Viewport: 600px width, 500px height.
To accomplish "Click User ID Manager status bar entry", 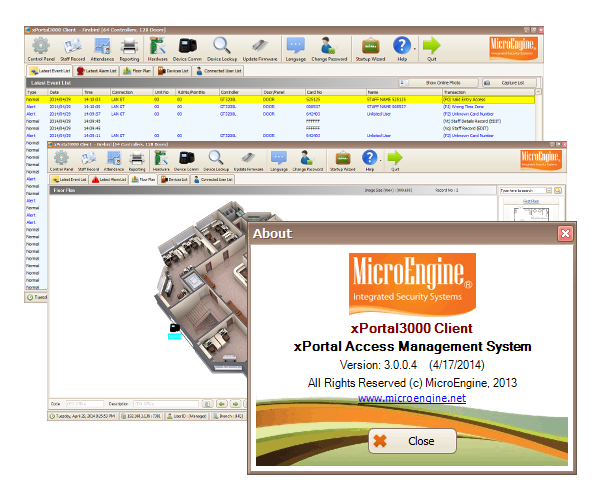I will tap(187, 416).
